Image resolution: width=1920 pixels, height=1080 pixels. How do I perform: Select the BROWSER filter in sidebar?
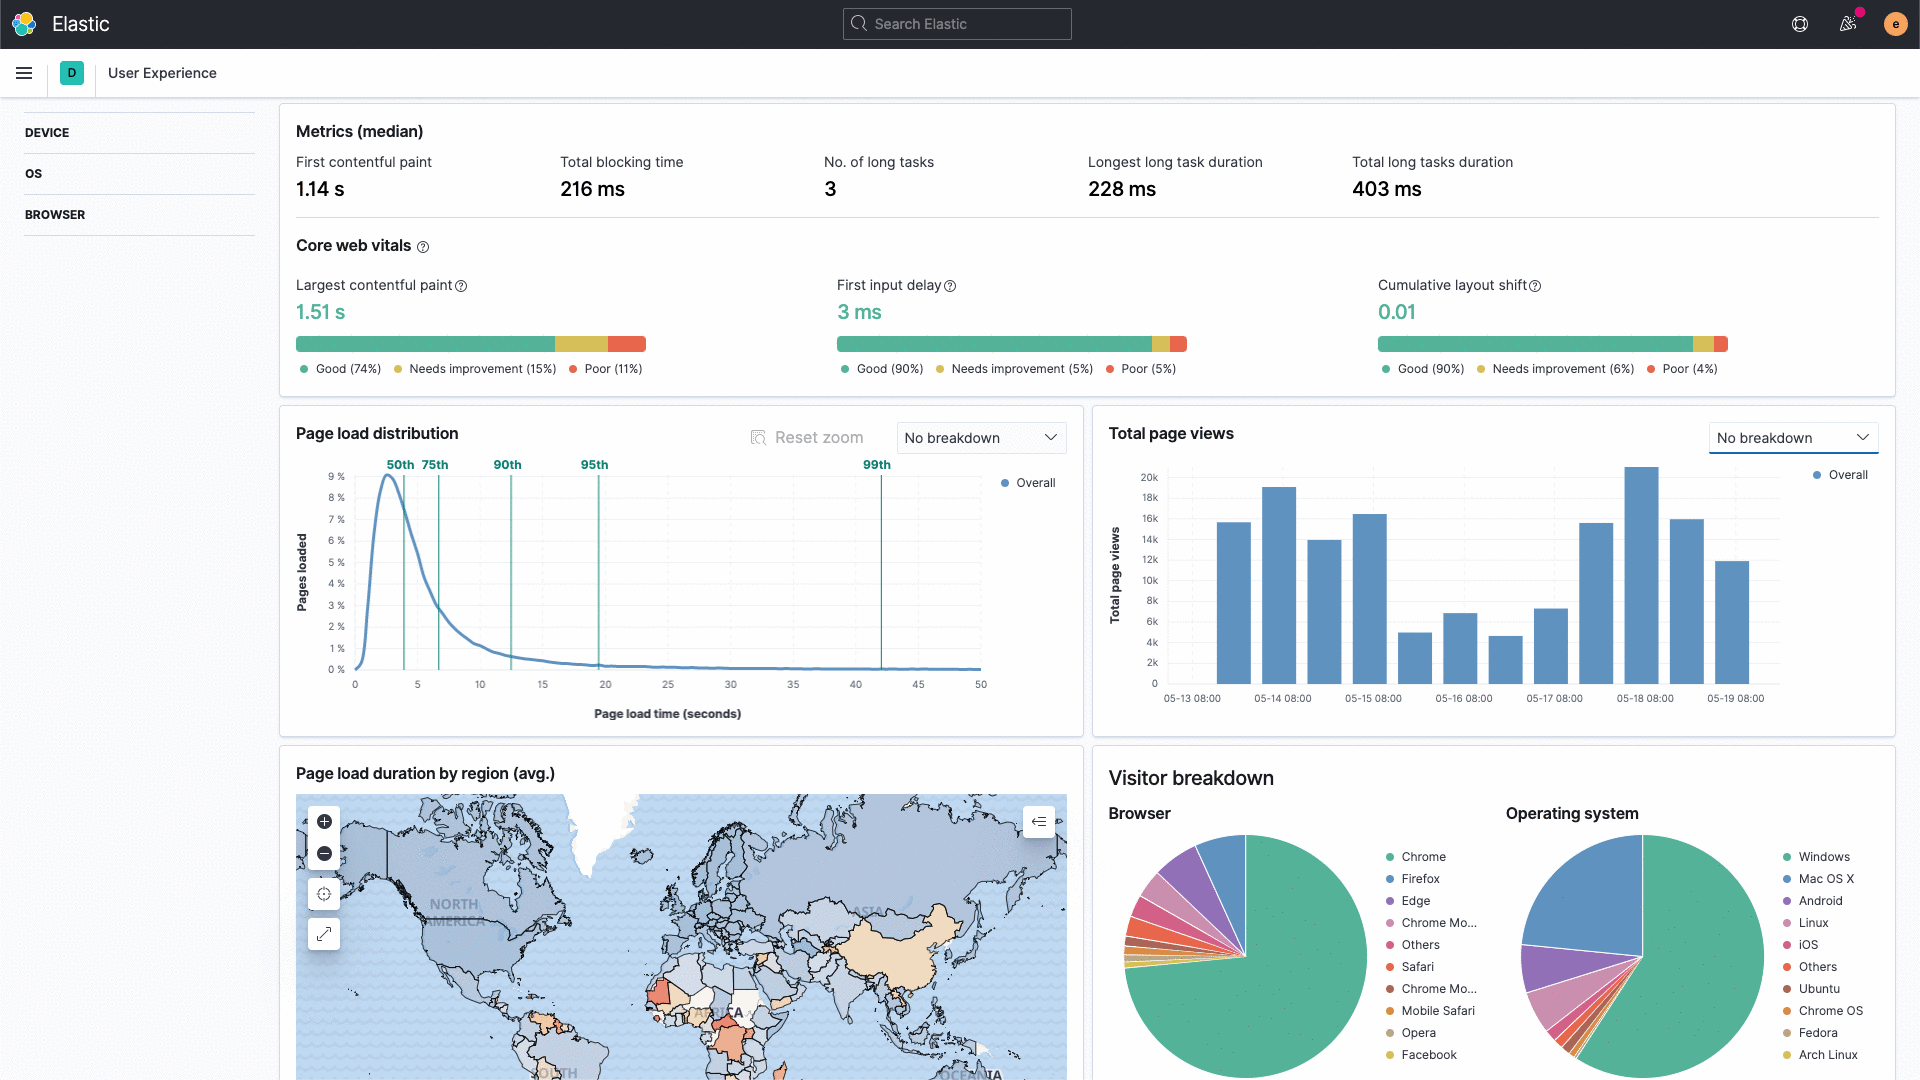click(x=55, y=215)
